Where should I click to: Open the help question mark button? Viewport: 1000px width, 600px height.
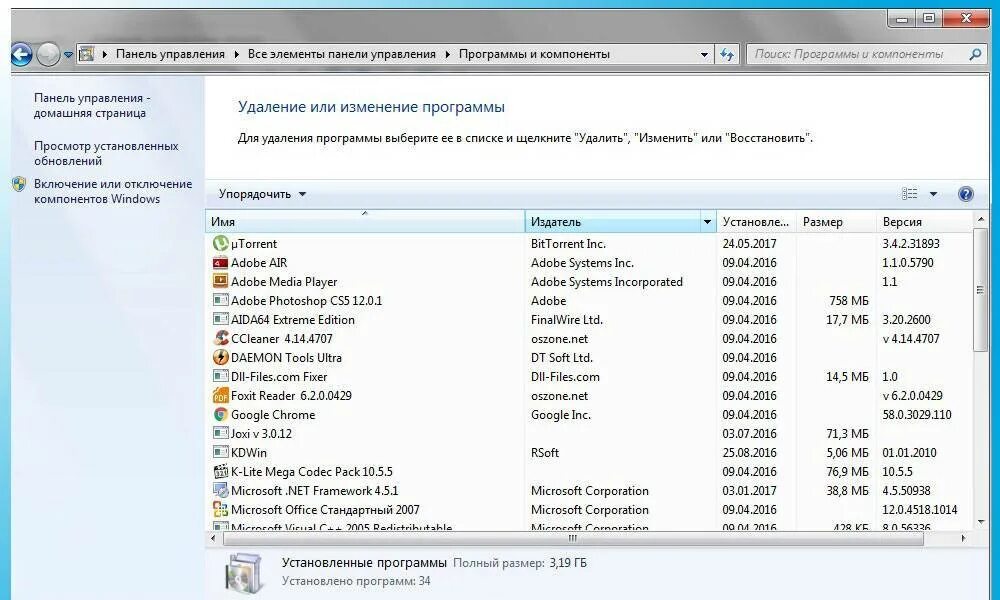966,194
